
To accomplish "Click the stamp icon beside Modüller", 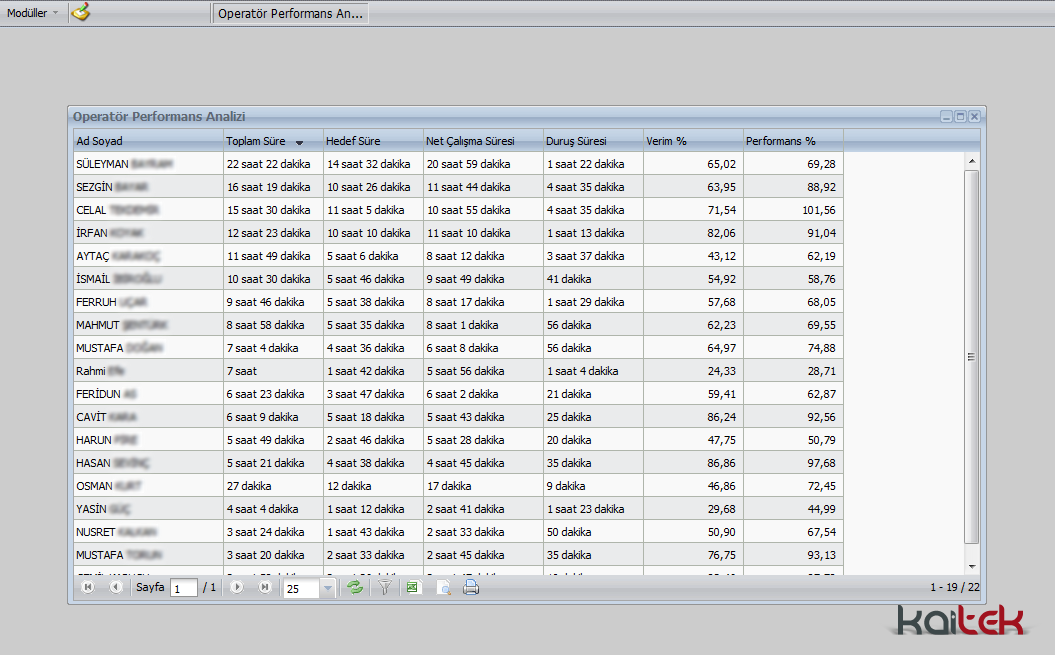I will (x=81, y=13).
